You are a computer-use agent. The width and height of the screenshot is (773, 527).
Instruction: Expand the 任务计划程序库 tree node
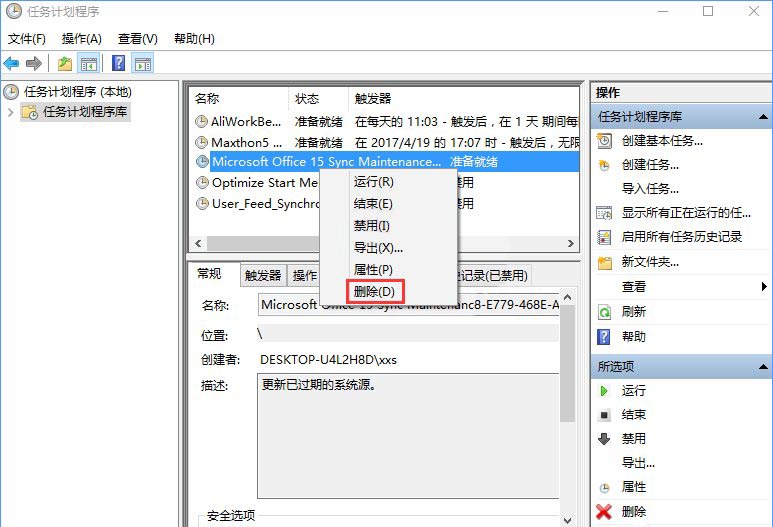point(11,112)
